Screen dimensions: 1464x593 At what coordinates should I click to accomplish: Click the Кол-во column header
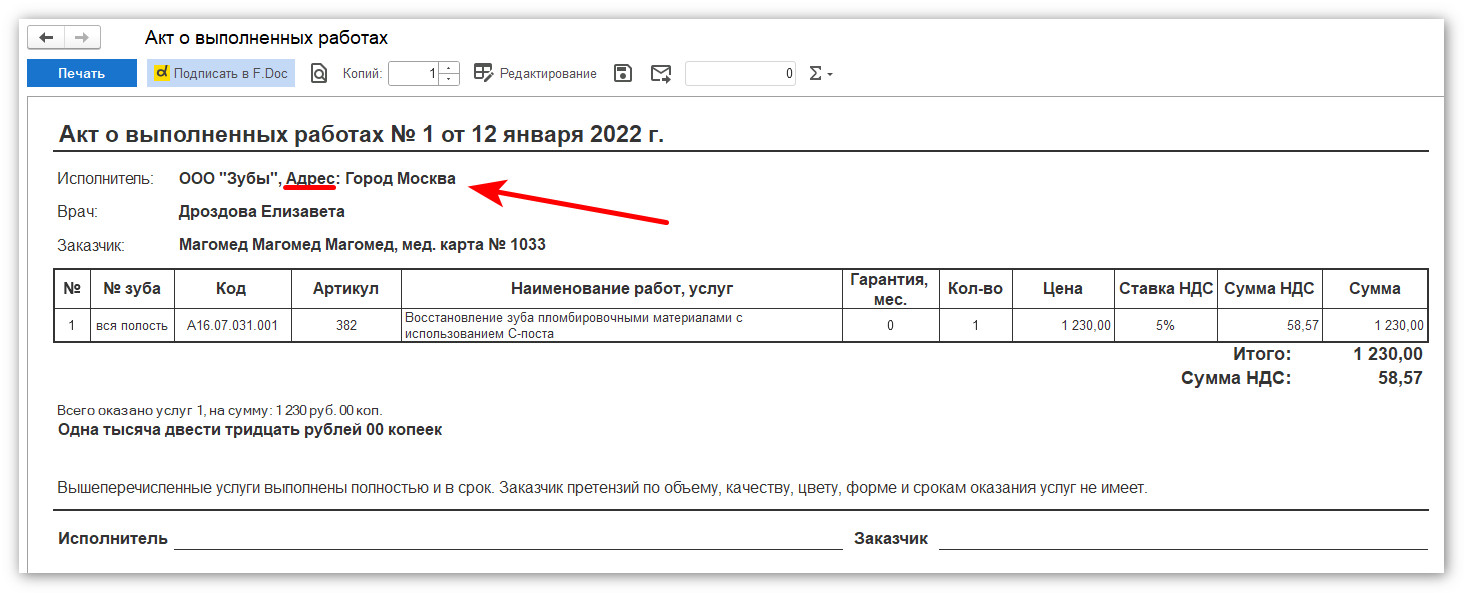click(x=975, y=288)
